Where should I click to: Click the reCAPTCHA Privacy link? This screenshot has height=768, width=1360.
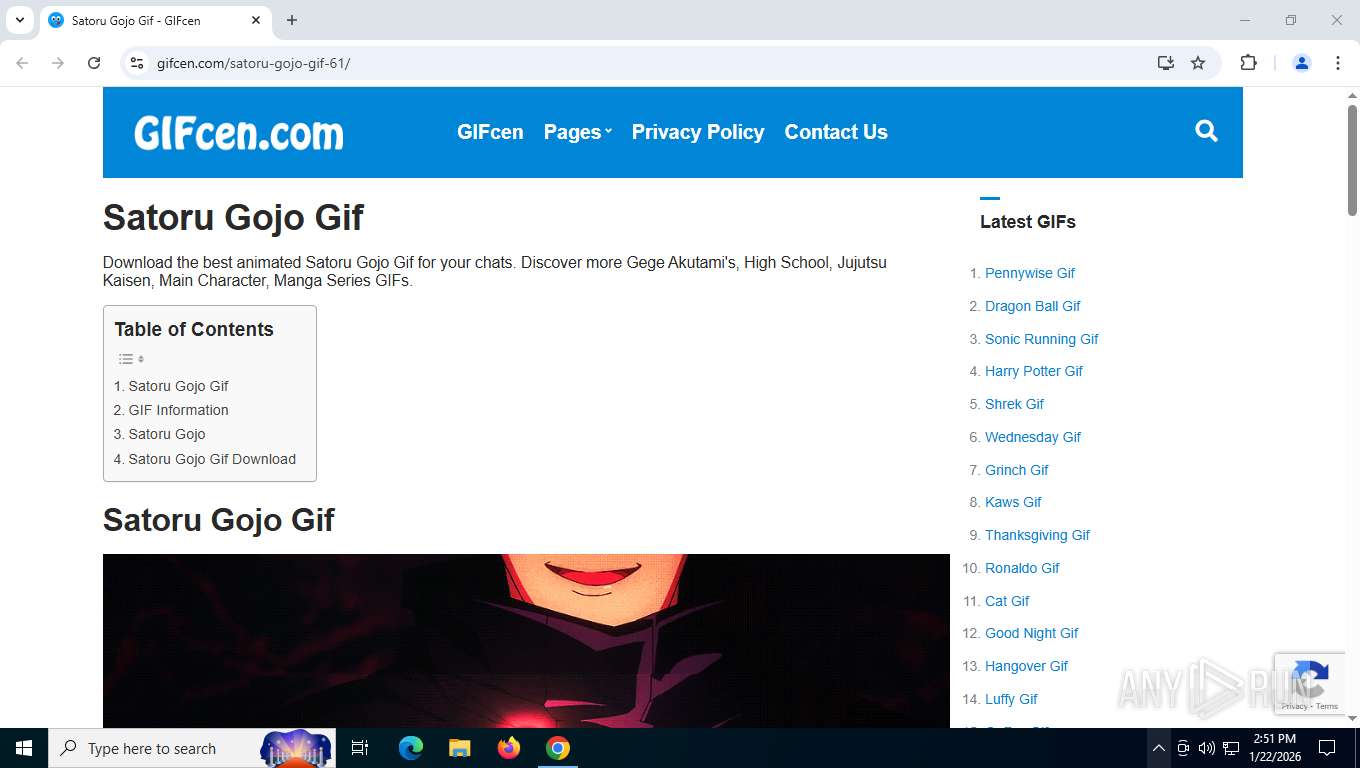pyautogui.click(x=1294, y=706)
